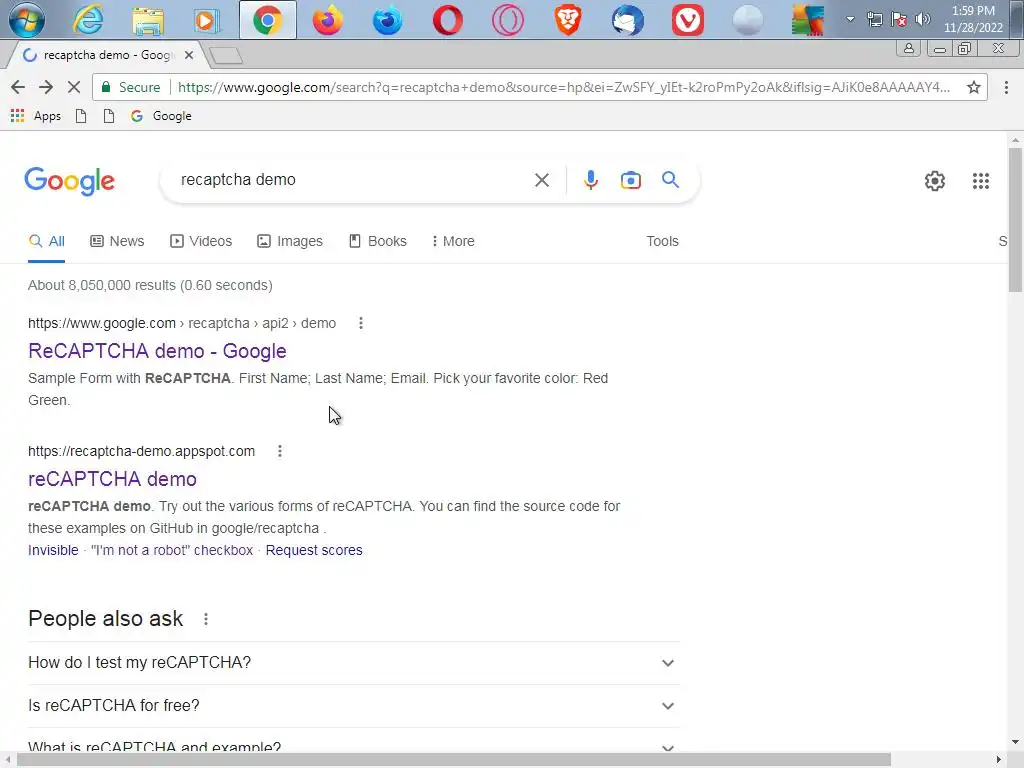The height and width of the screenshot is (768, 1024).
Task: Open Chrome user profile button
Action: click(x=908, y=48)
